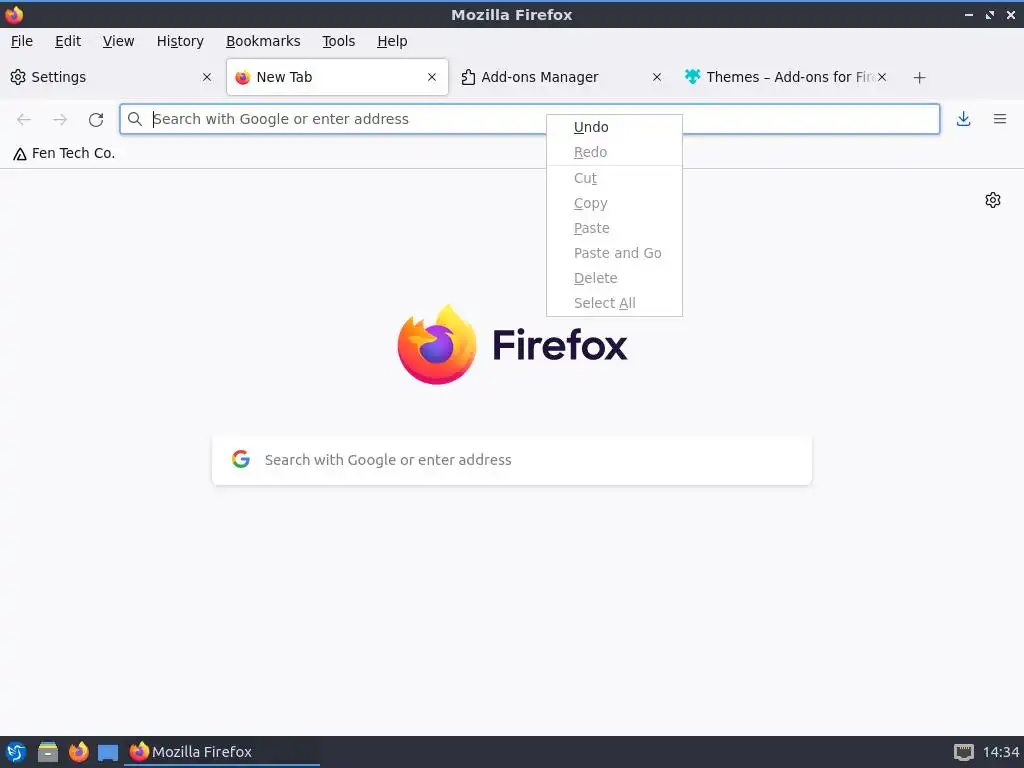Switch to the Settings tab
Image resolution: width=1024 pixels, height=768 pixels.
point(111,77)
